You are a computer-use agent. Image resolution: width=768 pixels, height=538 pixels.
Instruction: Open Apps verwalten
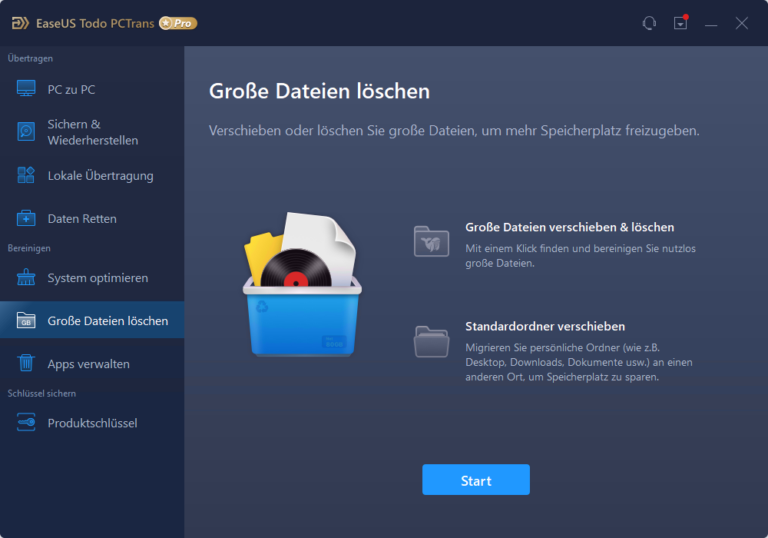click(92, 364)
